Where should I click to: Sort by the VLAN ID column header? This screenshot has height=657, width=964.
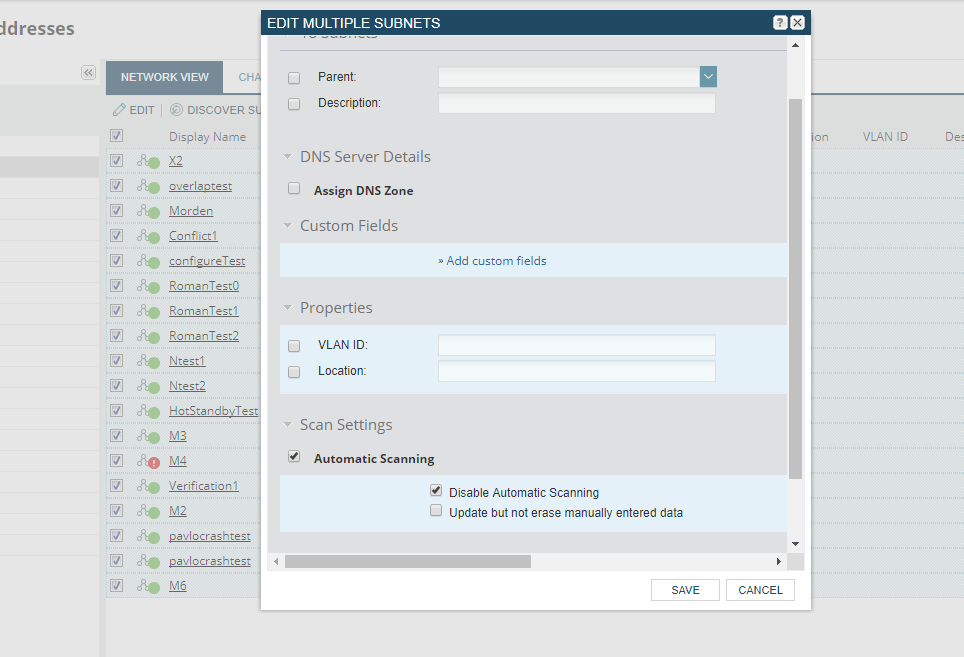tap(885, 136)
